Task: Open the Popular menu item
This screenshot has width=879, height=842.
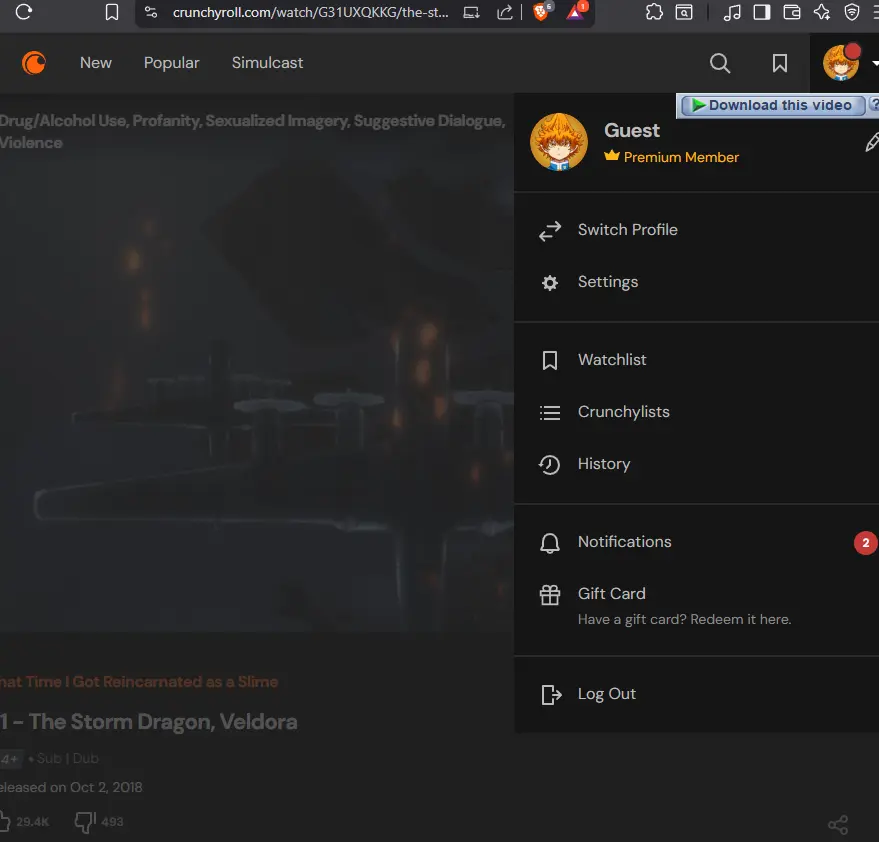Action: (172, 63)
